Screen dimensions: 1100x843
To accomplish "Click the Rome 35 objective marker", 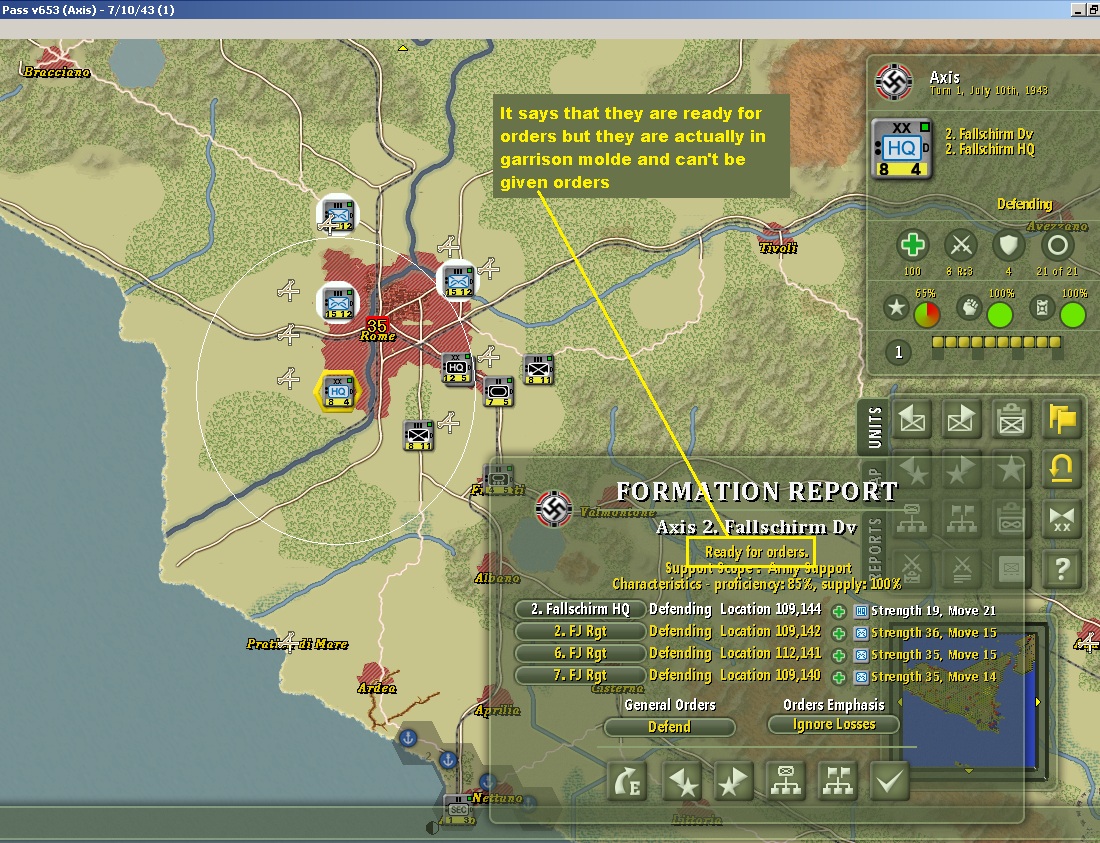I will tap(377, 325).
